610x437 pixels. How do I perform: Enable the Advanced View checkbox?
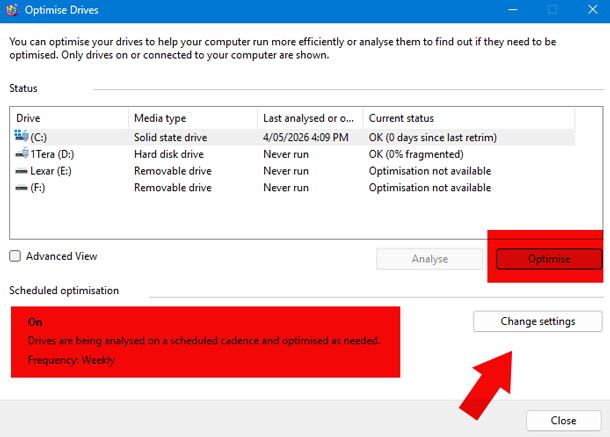point(15,256)
